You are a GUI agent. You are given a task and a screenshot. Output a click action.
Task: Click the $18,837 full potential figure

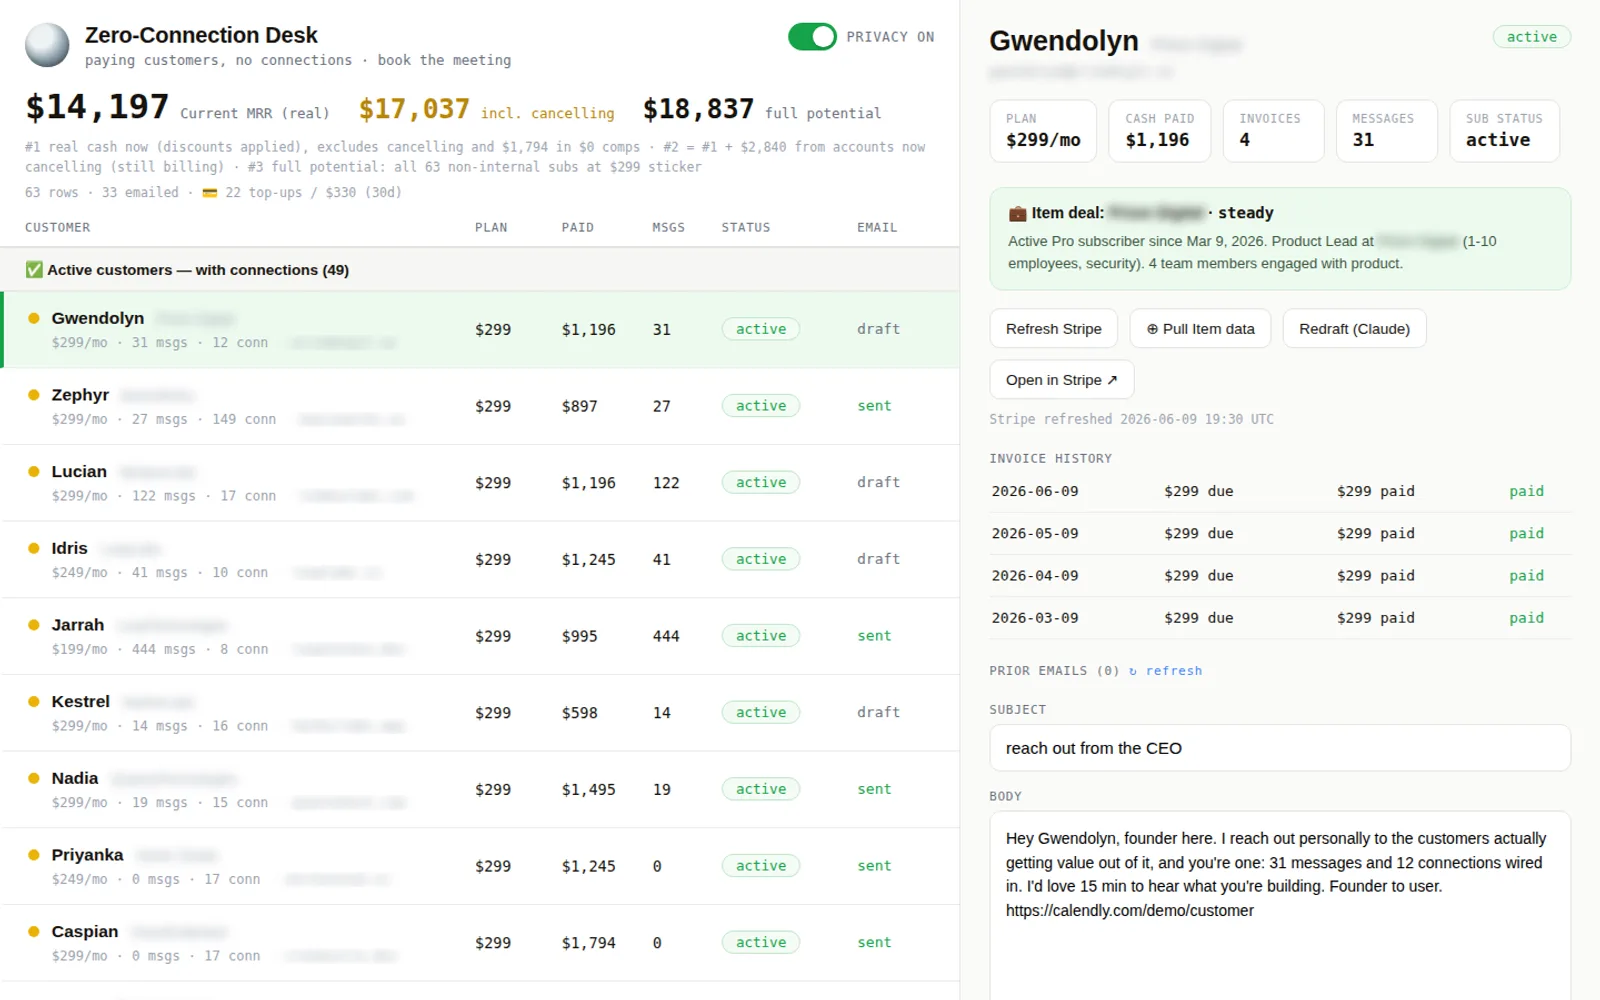click(x=698, y=109)
